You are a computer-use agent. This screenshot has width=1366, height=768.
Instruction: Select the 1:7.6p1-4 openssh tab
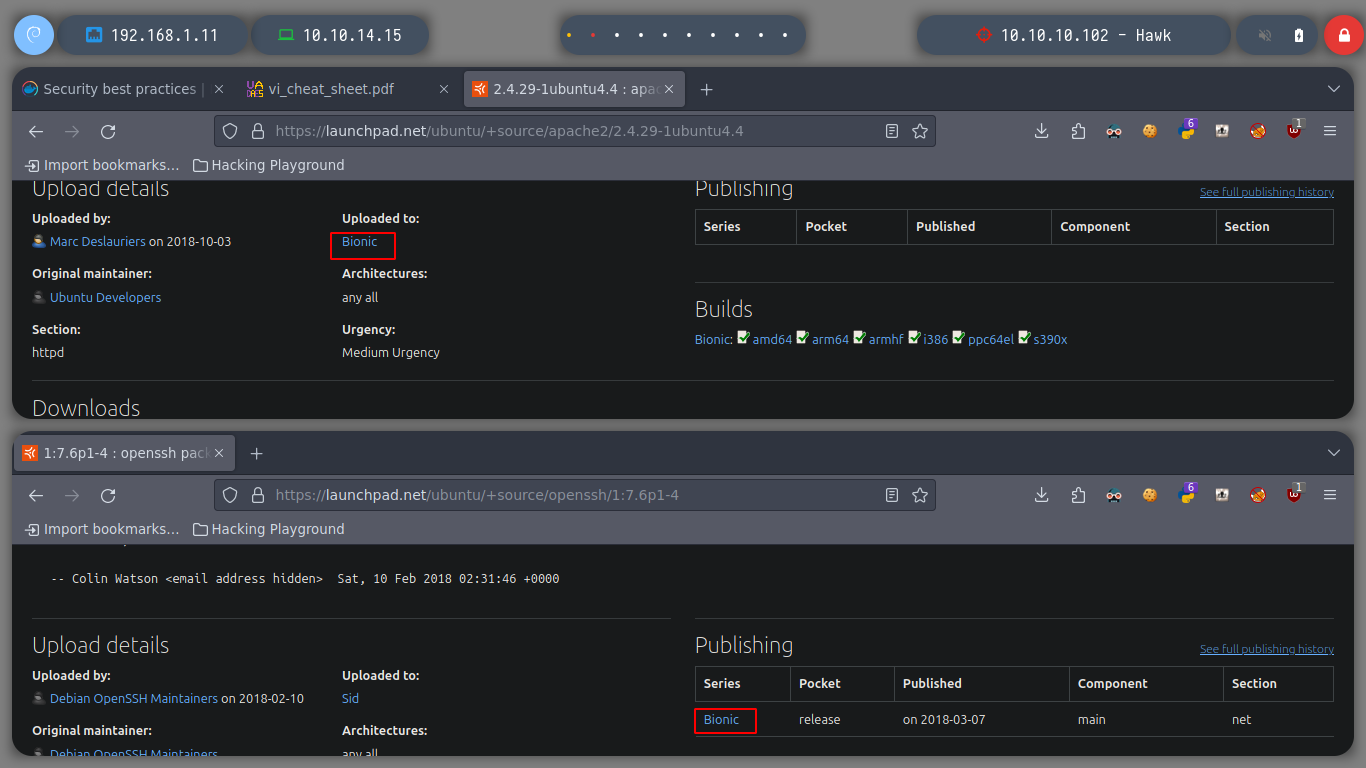click(124, 453)
